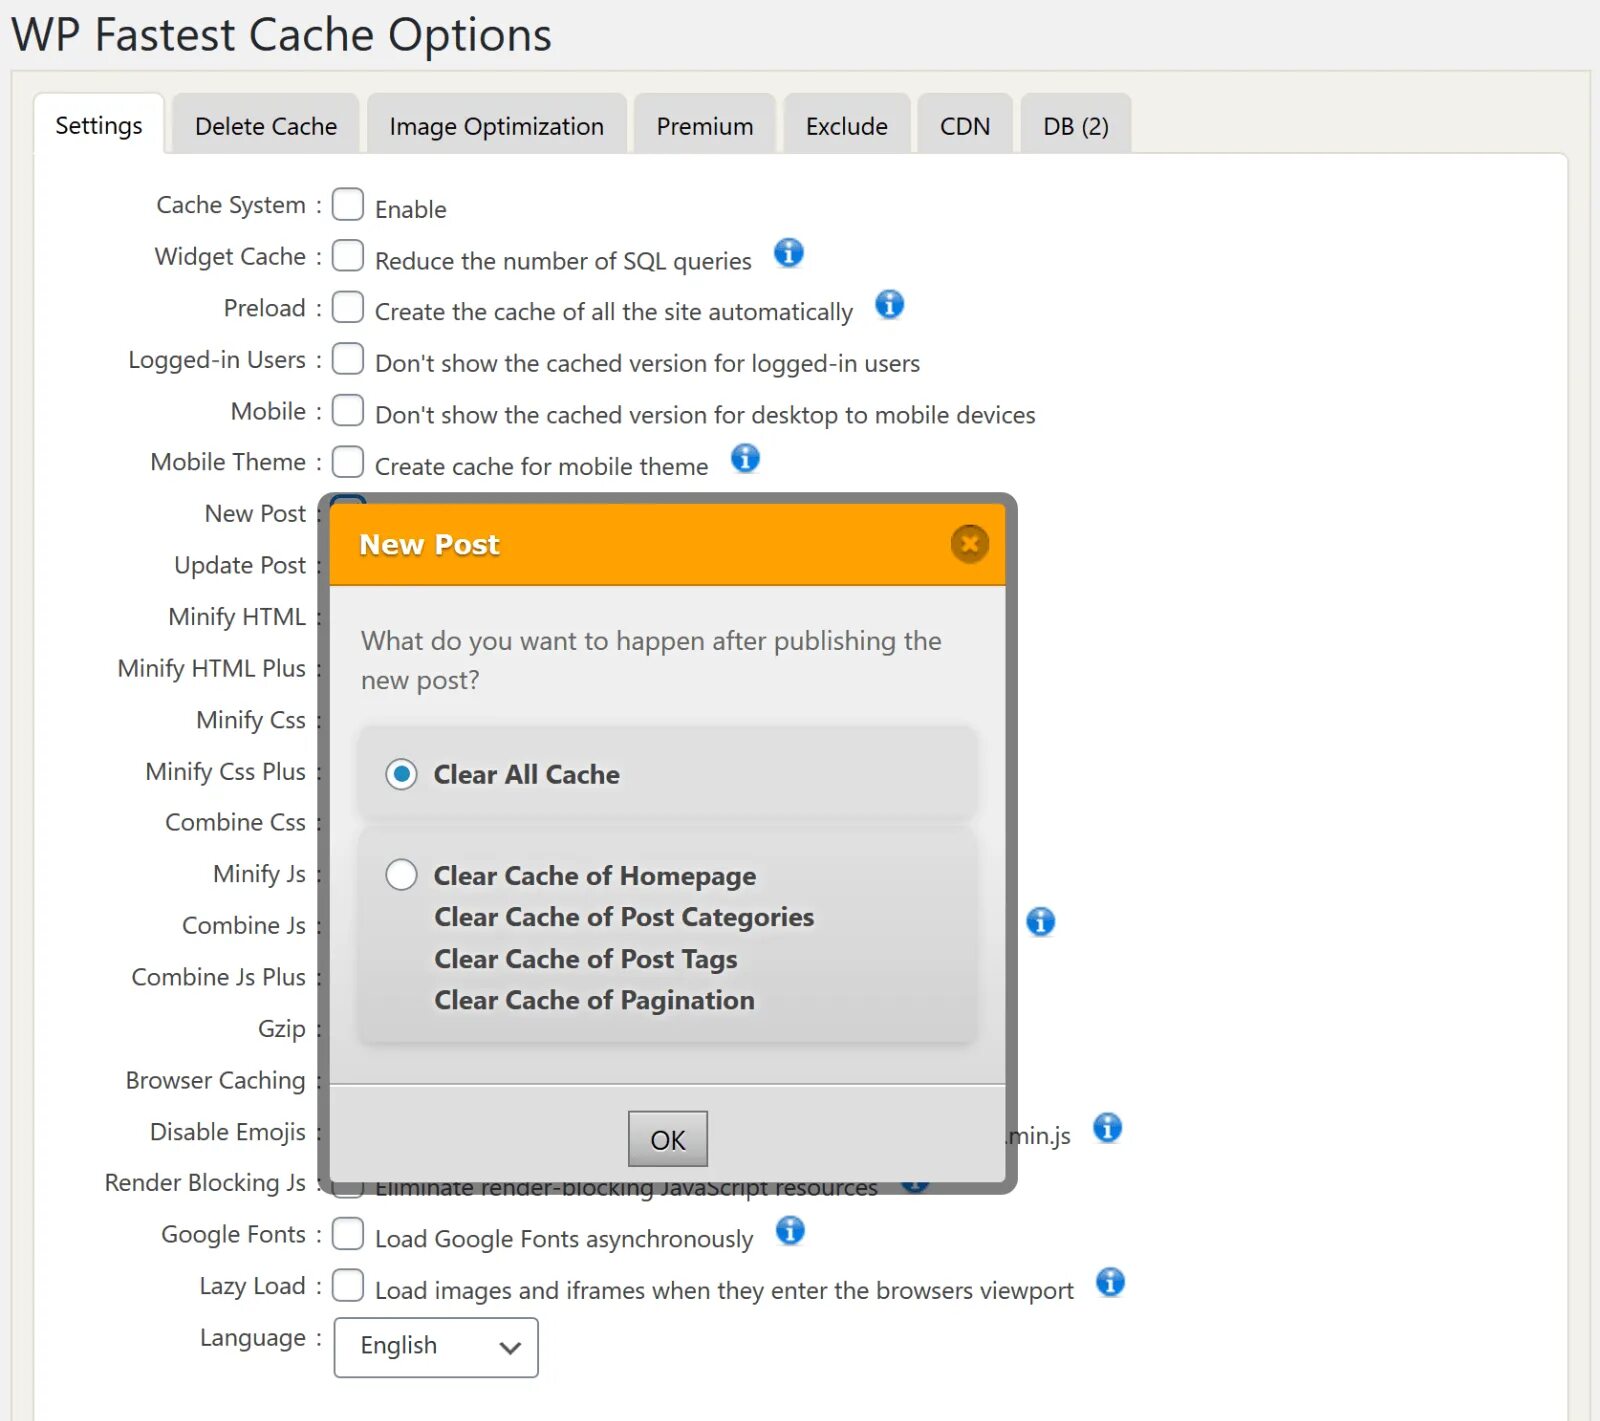This screenshot has height=1421, width=1600.
Task: Tick the Google Fonts checkbox
Action: (348, 1234)
